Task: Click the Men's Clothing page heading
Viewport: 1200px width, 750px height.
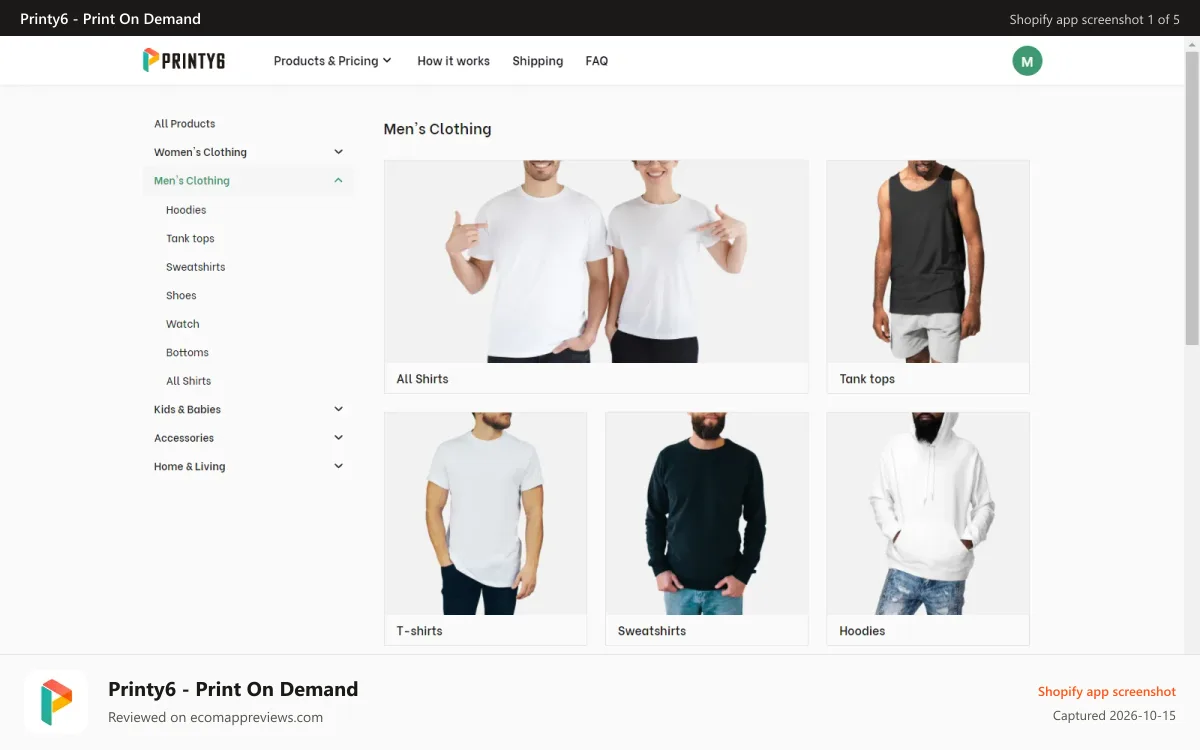Action: pyautogui.click(x=437, y=129)
